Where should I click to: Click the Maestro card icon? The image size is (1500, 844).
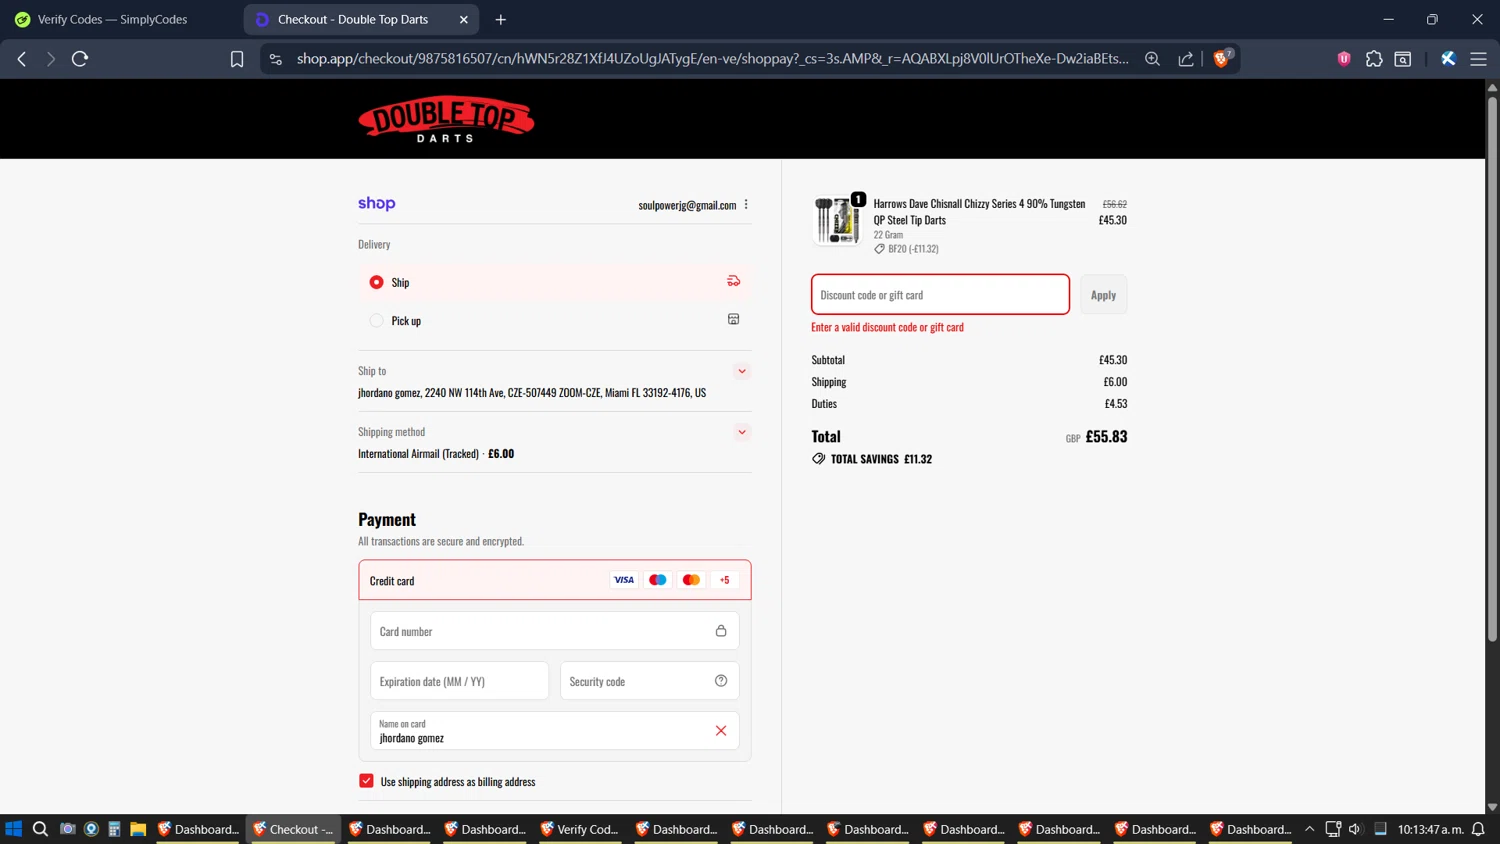(658, 580)
